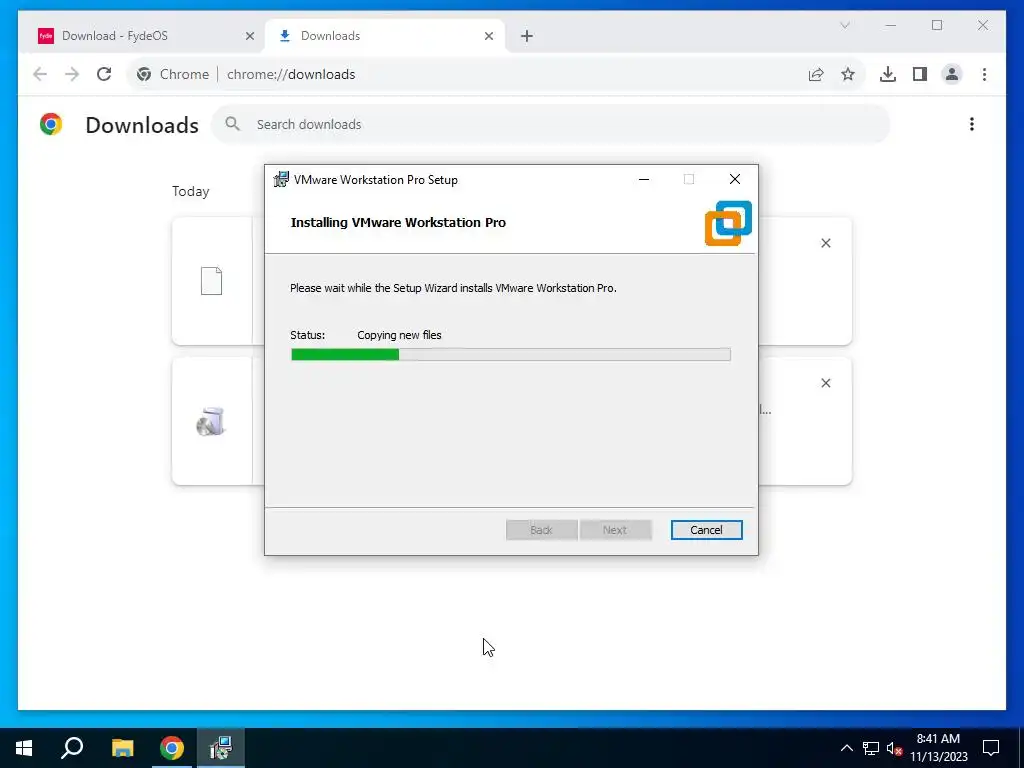Click the Search downloads field
Screen dimensions: 1024x768
pos(550,124)
